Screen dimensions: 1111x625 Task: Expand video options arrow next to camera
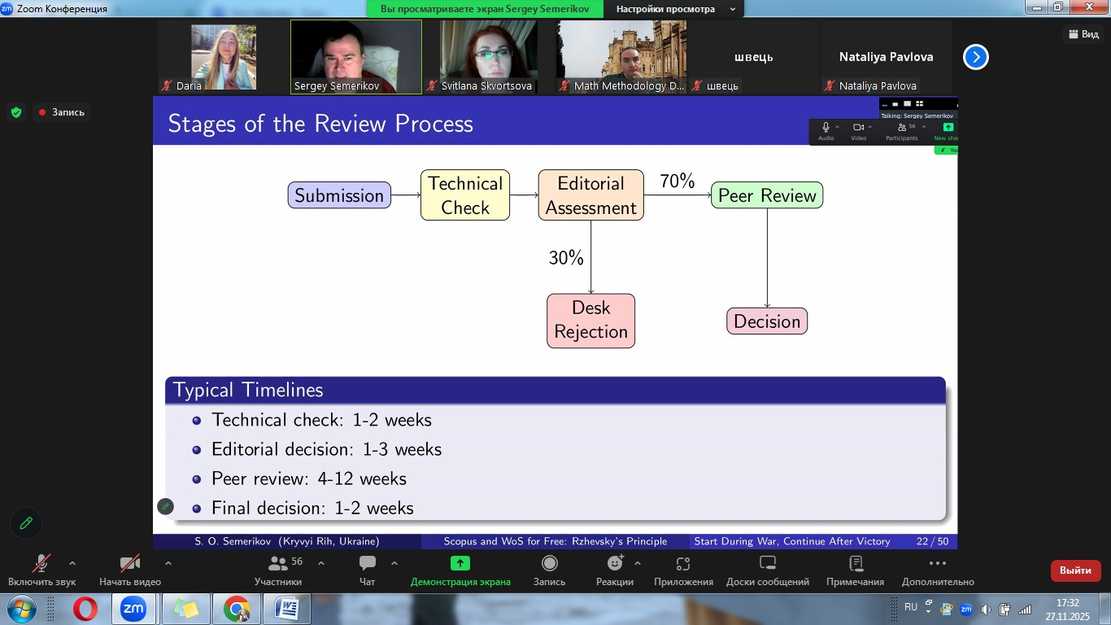(168, 563)
